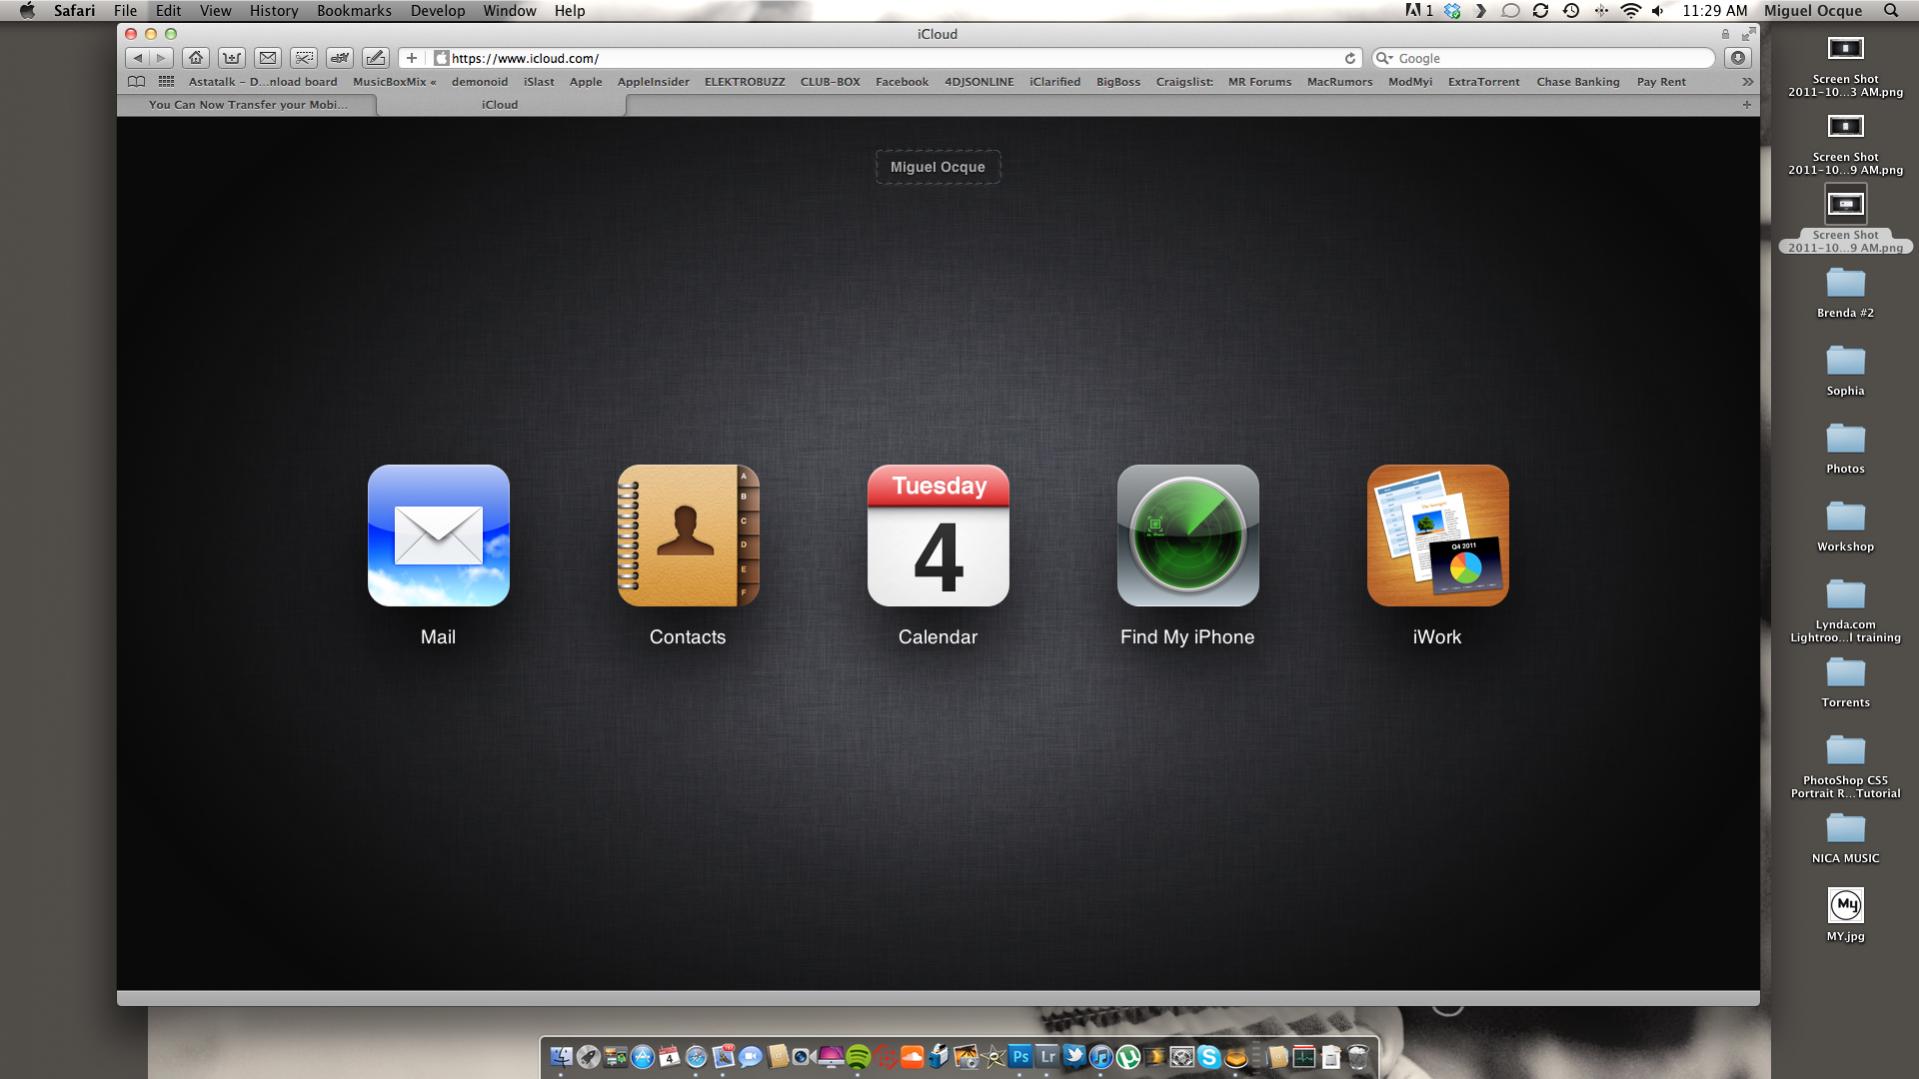Image resolution: width=1919 pixels, height=1079 pixels.
Task: Open uTorrent from the Dock
Action: (1128, 1057)
